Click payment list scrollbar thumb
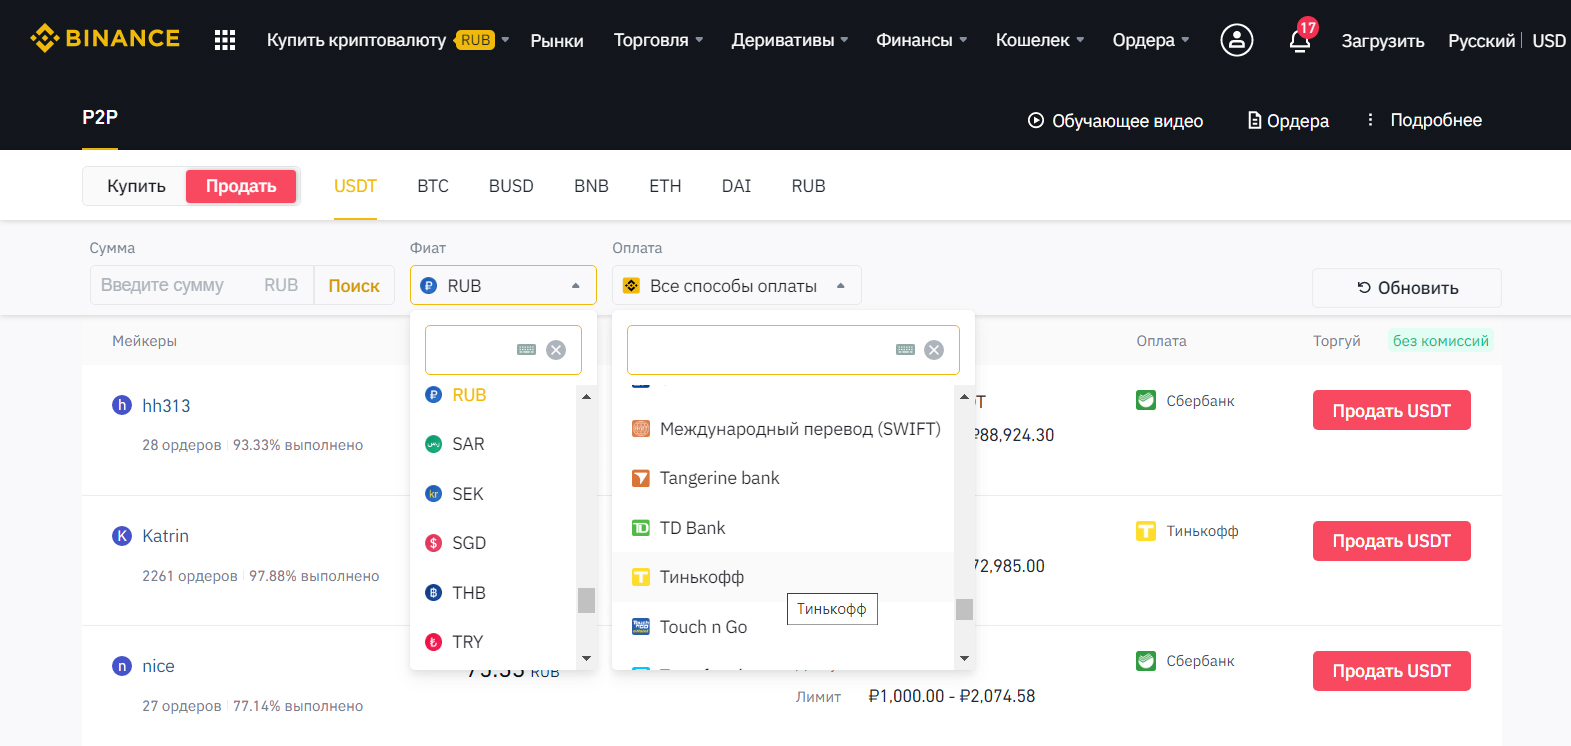Screen dimensions: 1571x746 coord(964,609)
